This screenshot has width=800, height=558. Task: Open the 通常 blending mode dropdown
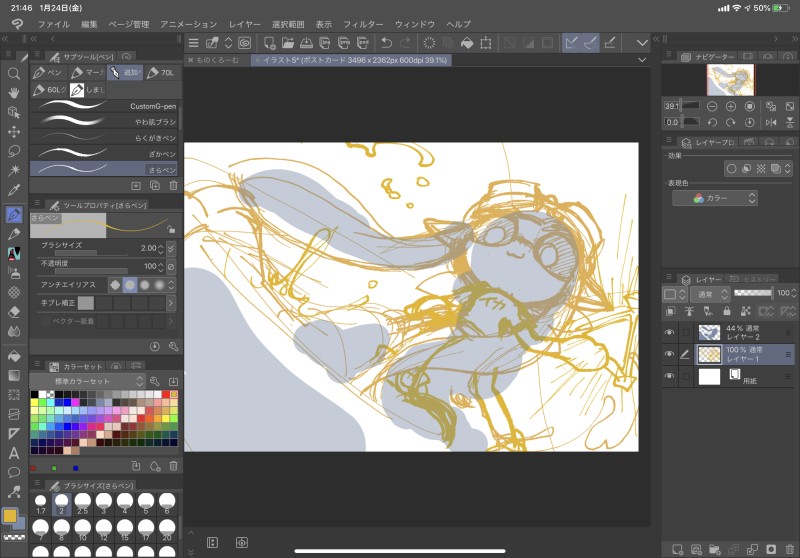coord(711,294)
